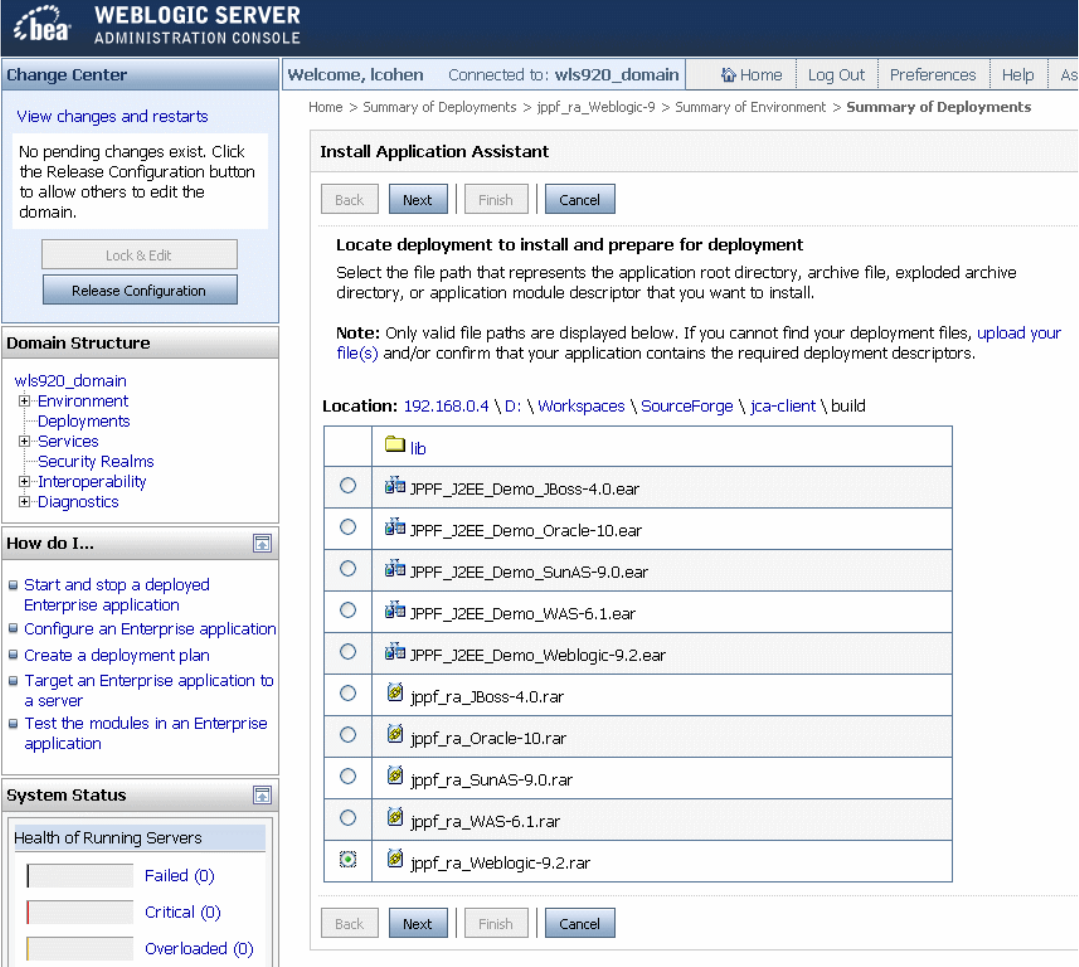Image resolution: width=1079 pixels, height=967 pixels.
Task: Click Overloaded (0) health bar
Action: coord(80,948)
